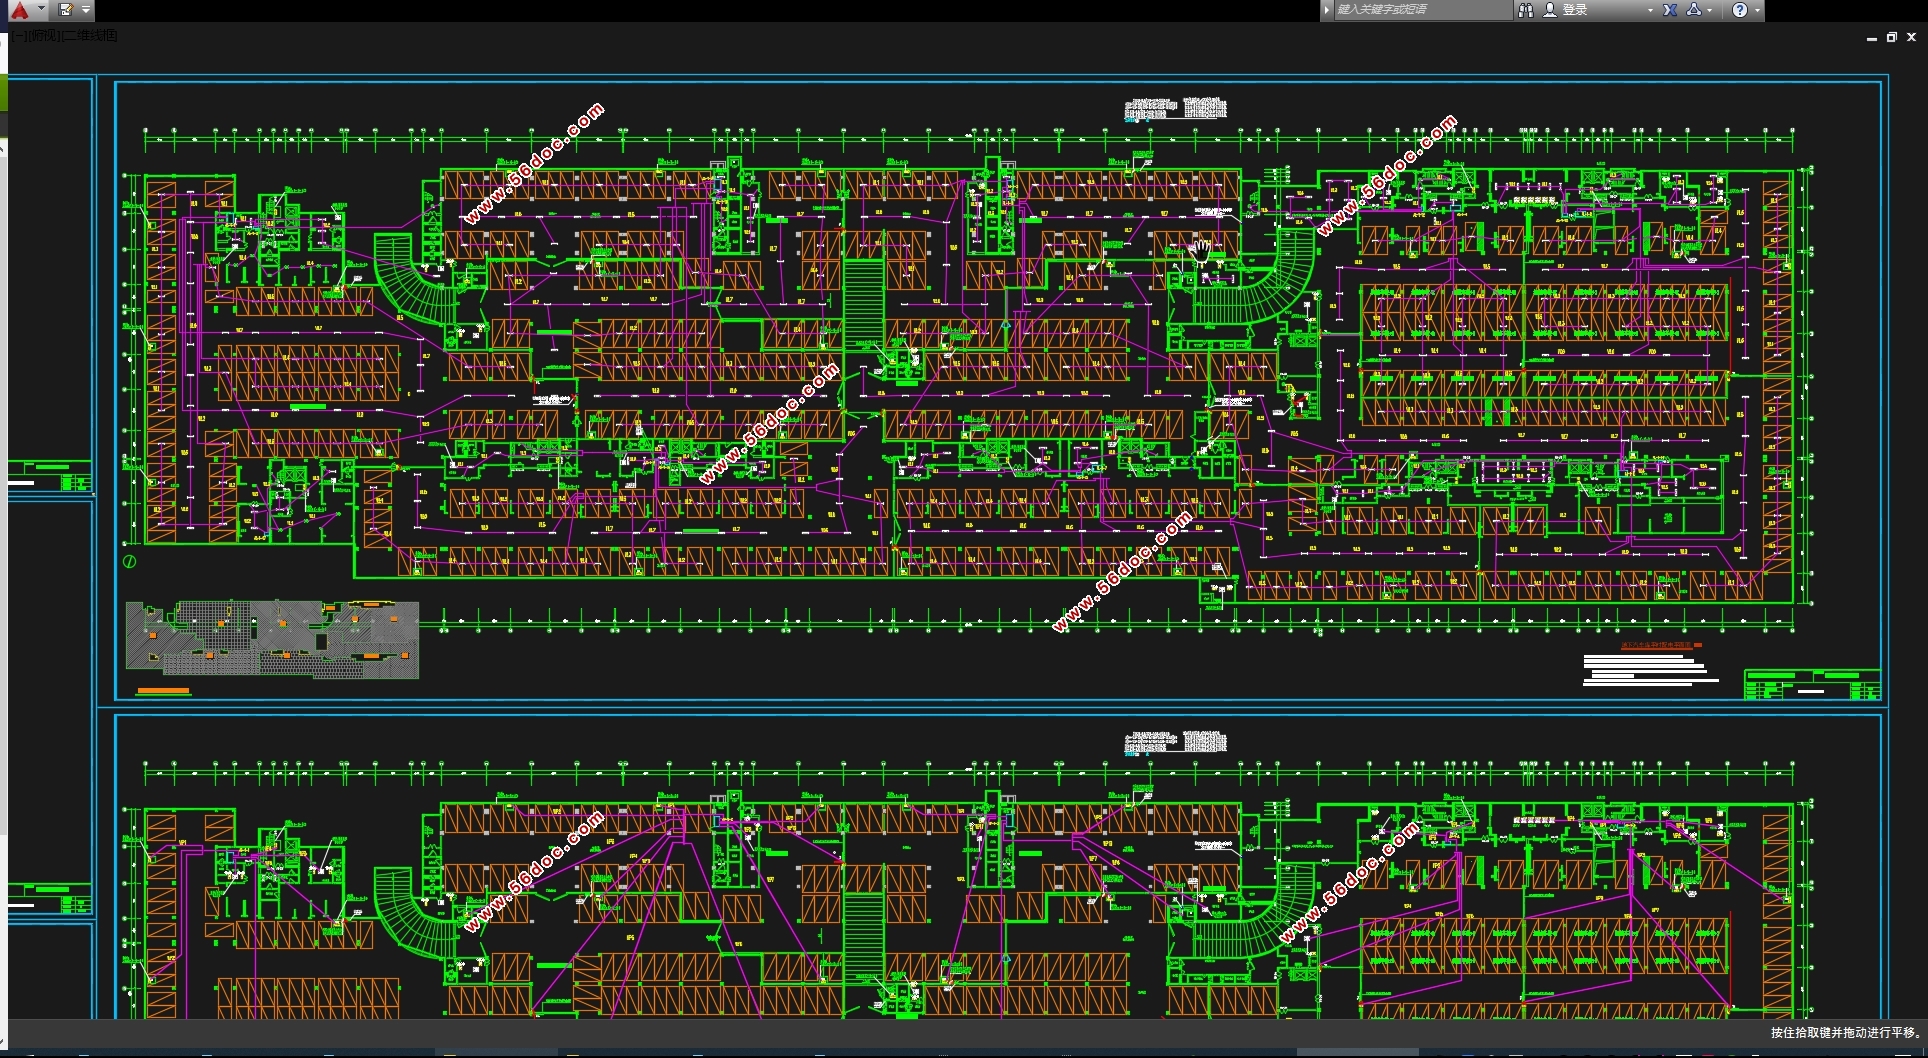Click the [-] viewport control
Viewport: 1928px width, 1058px height.
[x=19, y=35]
